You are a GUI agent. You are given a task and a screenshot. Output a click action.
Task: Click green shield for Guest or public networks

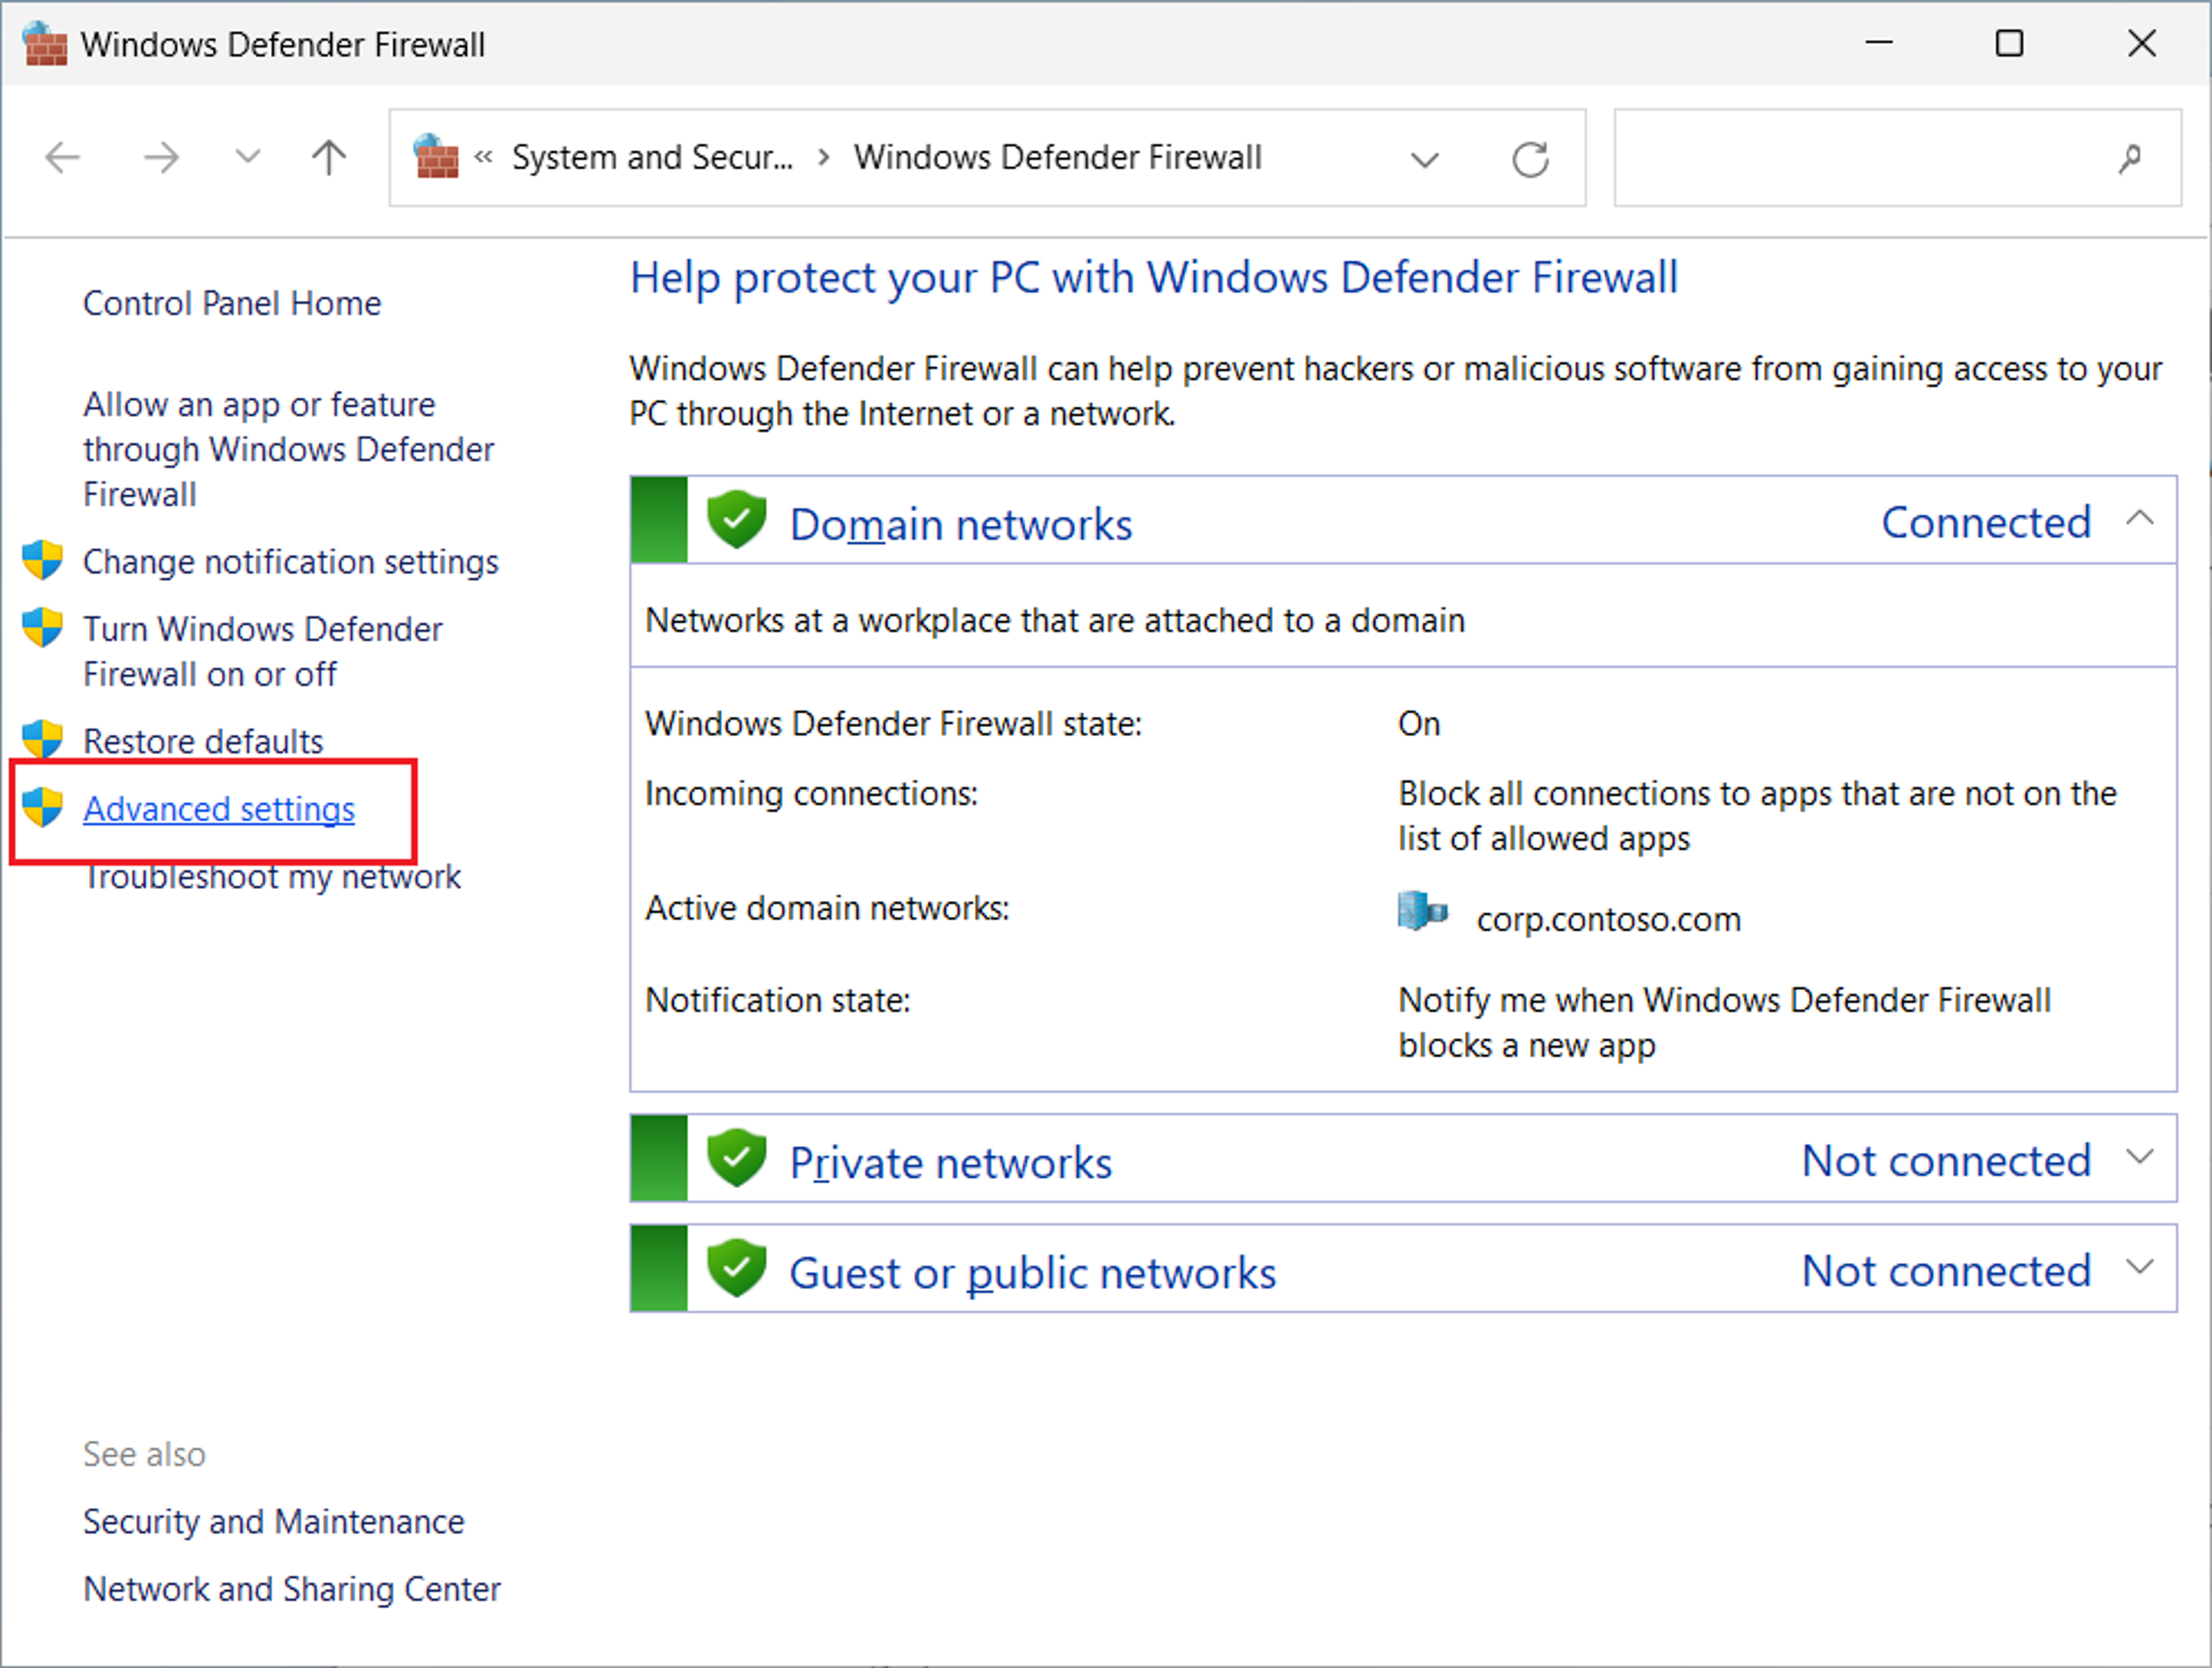pyautogui.click(x=736, y=1267)
